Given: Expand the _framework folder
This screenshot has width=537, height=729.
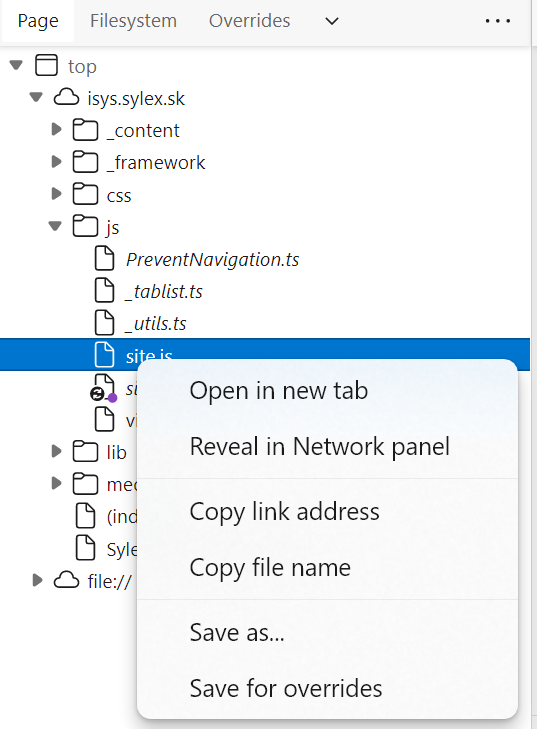Looking at the screenshot, I should pyautogui.click(x=56, y=162).
